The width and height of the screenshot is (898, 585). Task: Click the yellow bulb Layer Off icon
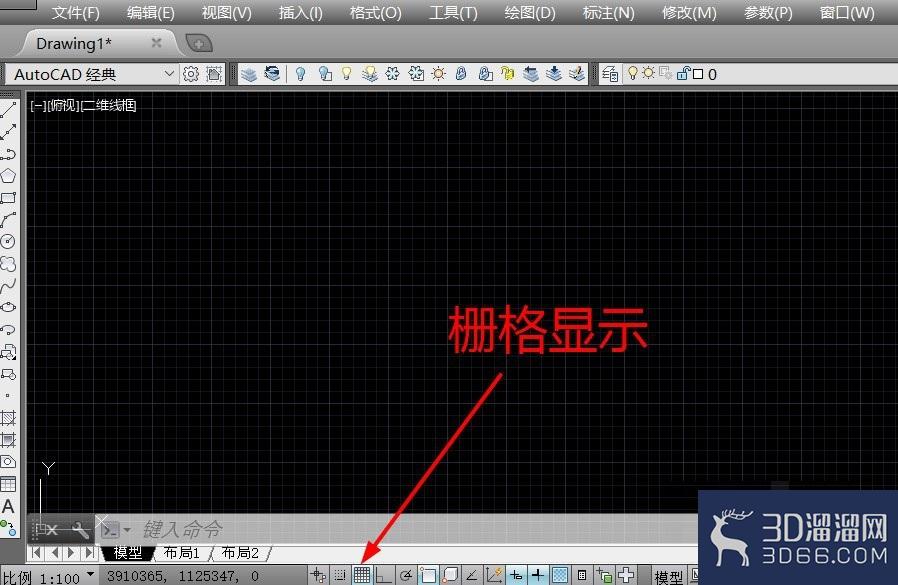[x=346, y=73]
